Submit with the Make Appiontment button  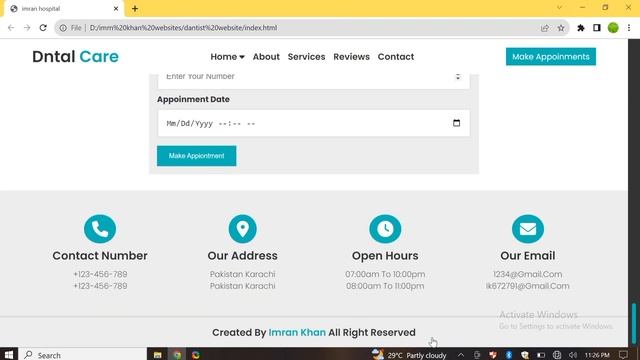pos(196,156)
